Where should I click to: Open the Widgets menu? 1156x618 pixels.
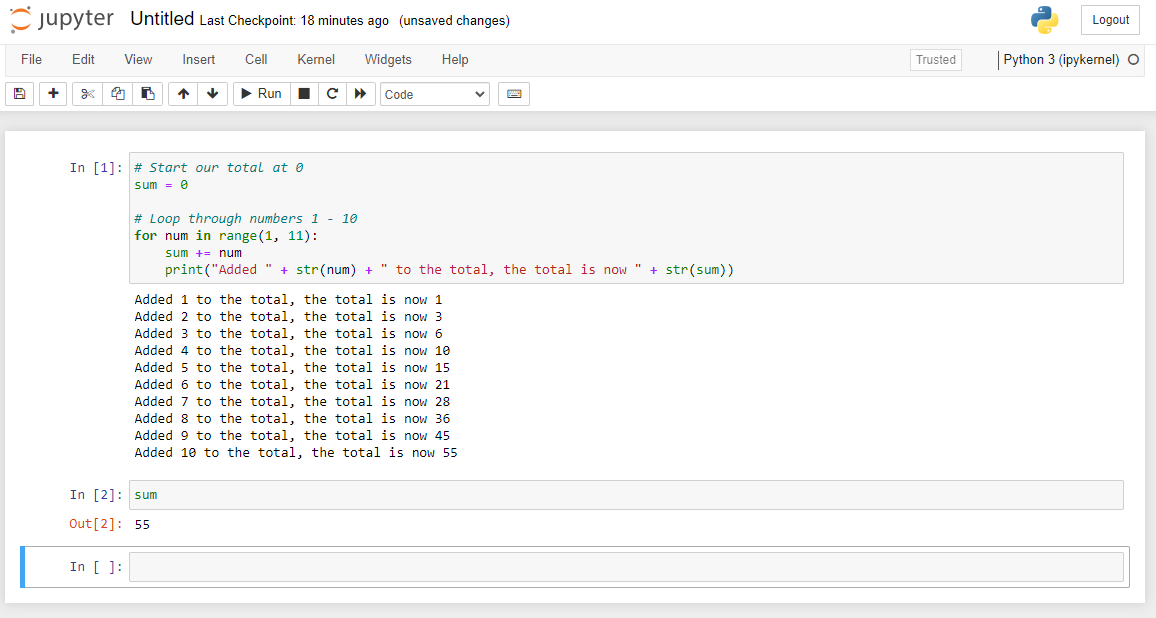[x=389, y=60]
